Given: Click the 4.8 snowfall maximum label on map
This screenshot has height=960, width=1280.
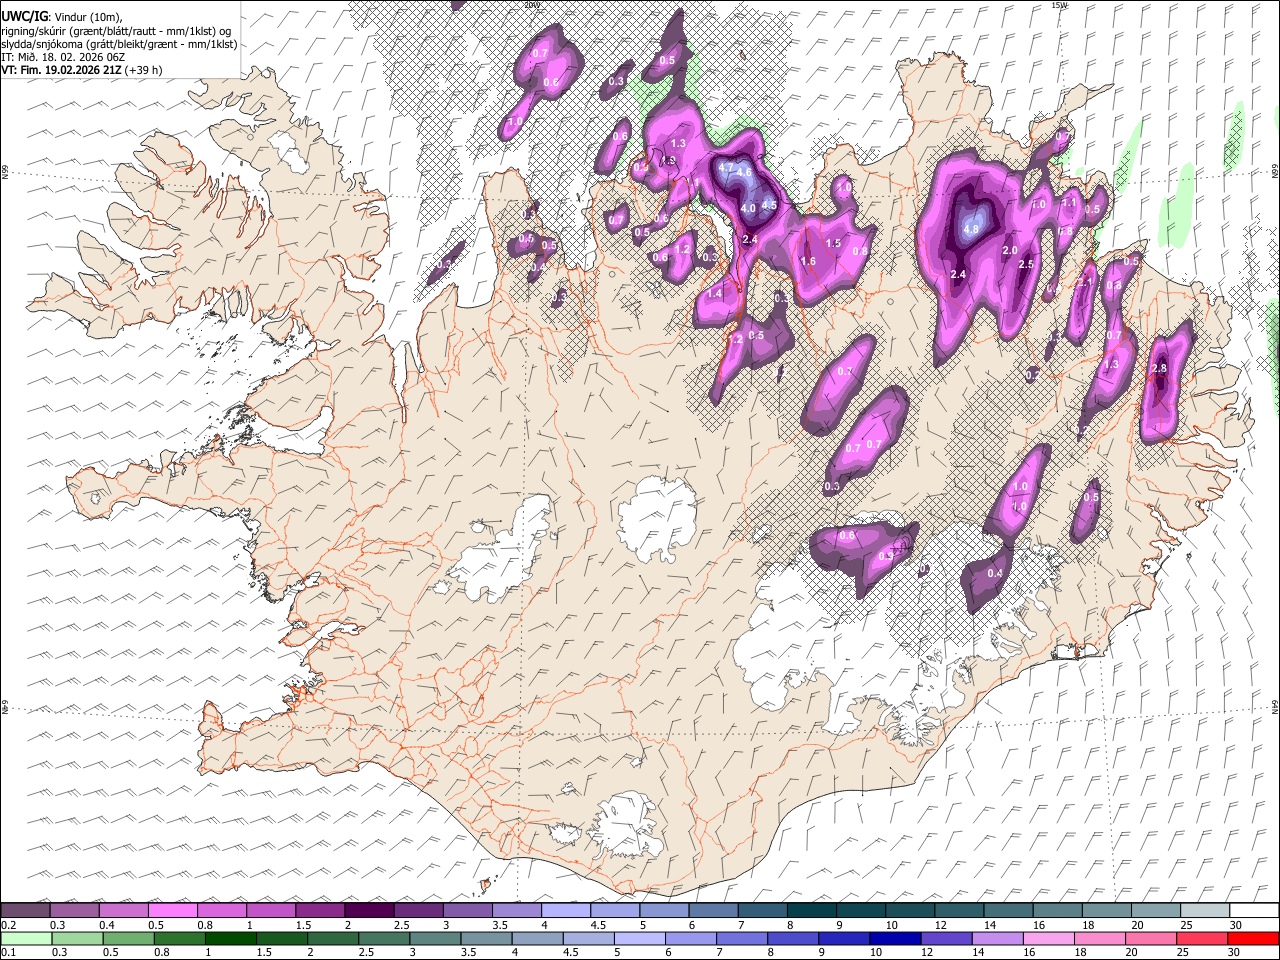Looking at the screenshot, I should coord(970,229).
